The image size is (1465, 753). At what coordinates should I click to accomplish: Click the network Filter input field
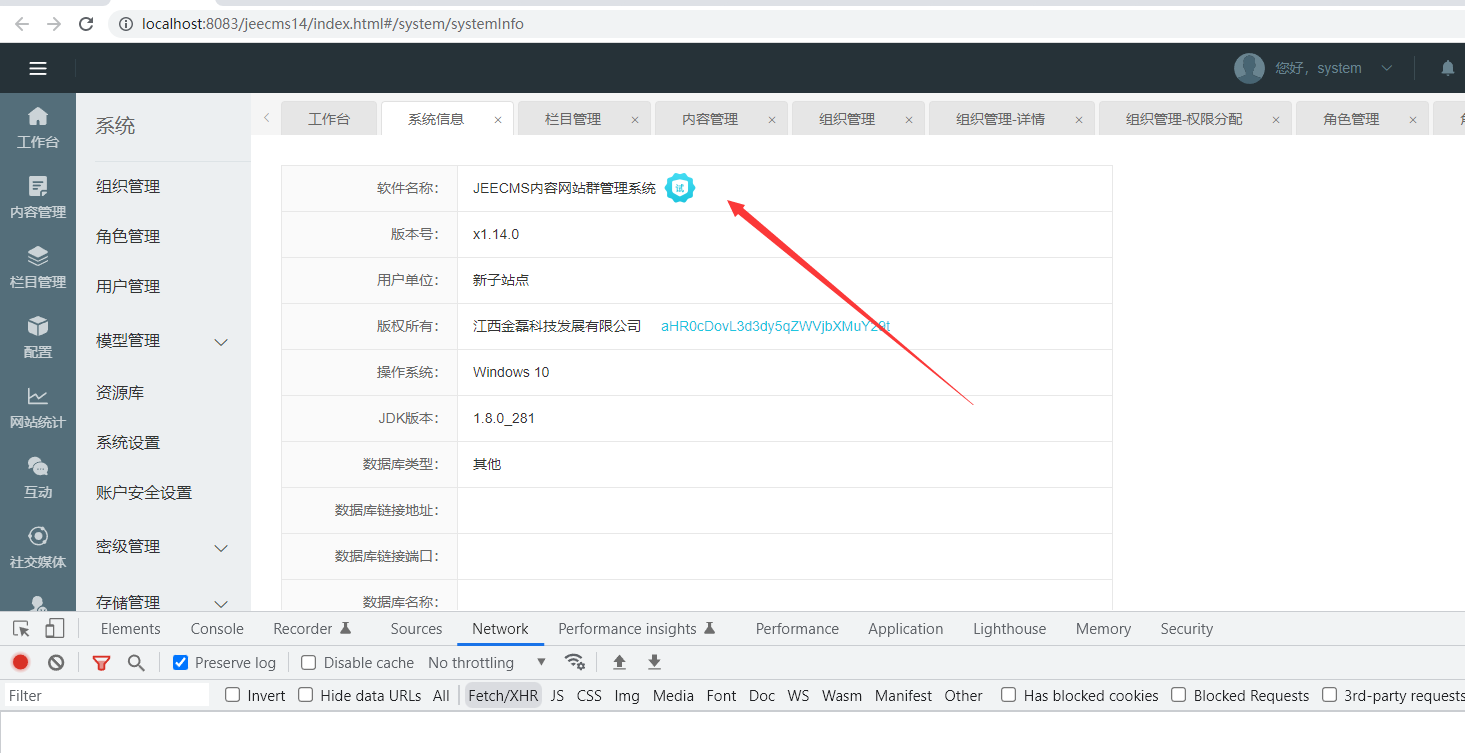coord(105,695)
